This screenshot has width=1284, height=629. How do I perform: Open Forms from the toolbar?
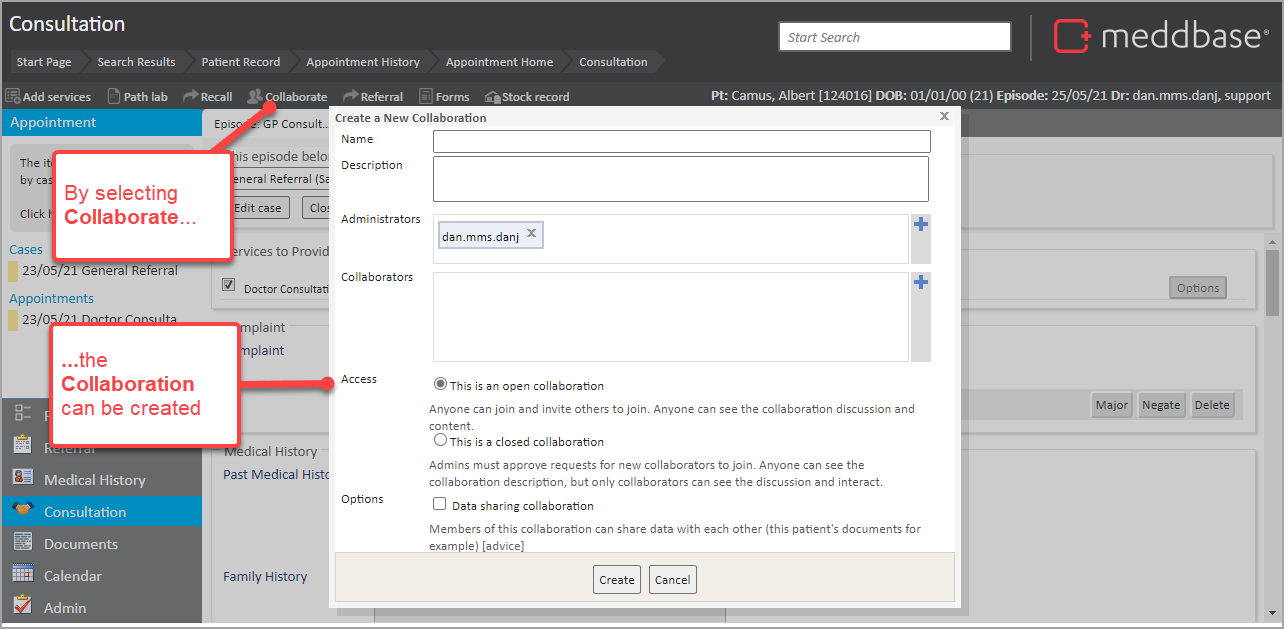tap(426, 97)
